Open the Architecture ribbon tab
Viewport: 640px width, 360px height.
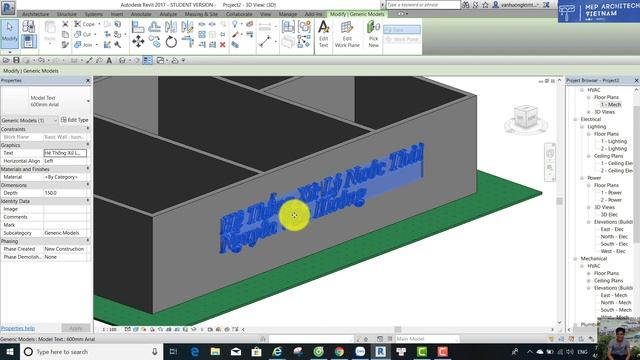click(35, 14)
